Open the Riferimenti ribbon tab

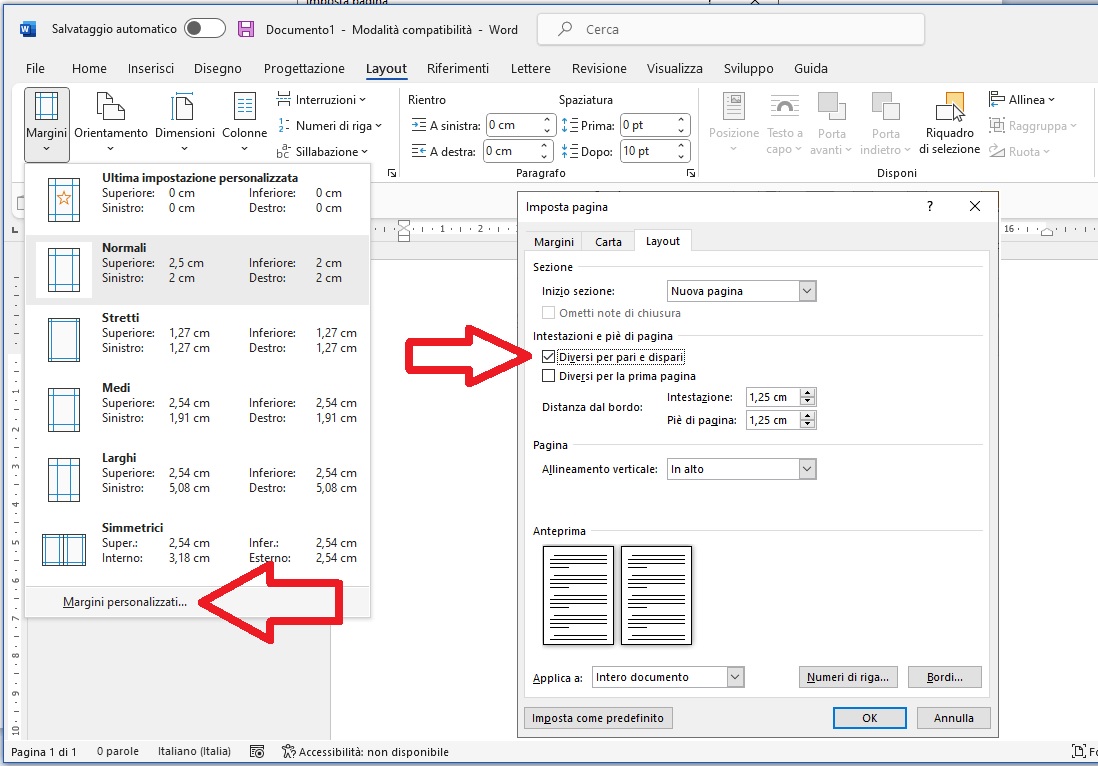coord(458,69)
